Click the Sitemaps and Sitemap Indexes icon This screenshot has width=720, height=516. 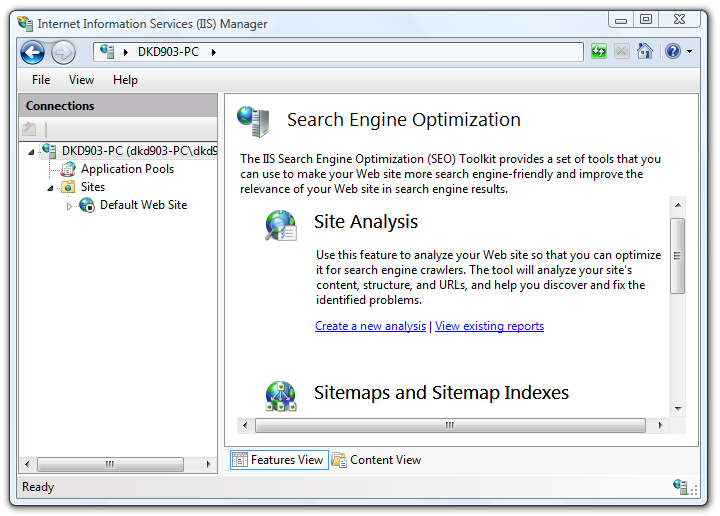click(x=280, y=396)
